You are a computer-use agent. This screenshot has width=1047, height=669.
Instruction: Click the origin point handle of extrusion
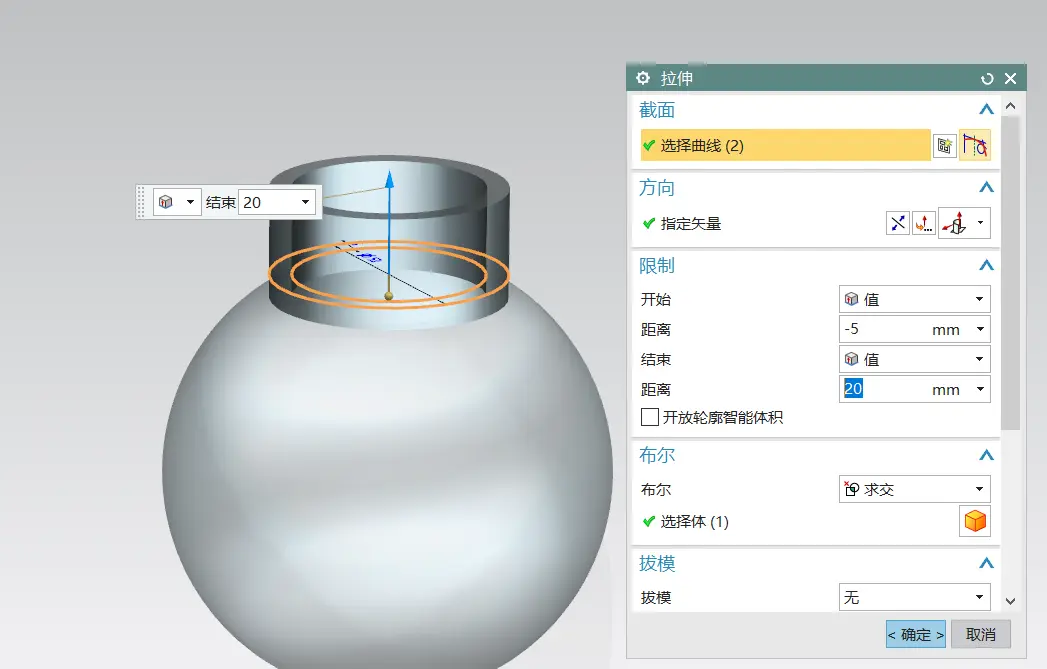389,296
